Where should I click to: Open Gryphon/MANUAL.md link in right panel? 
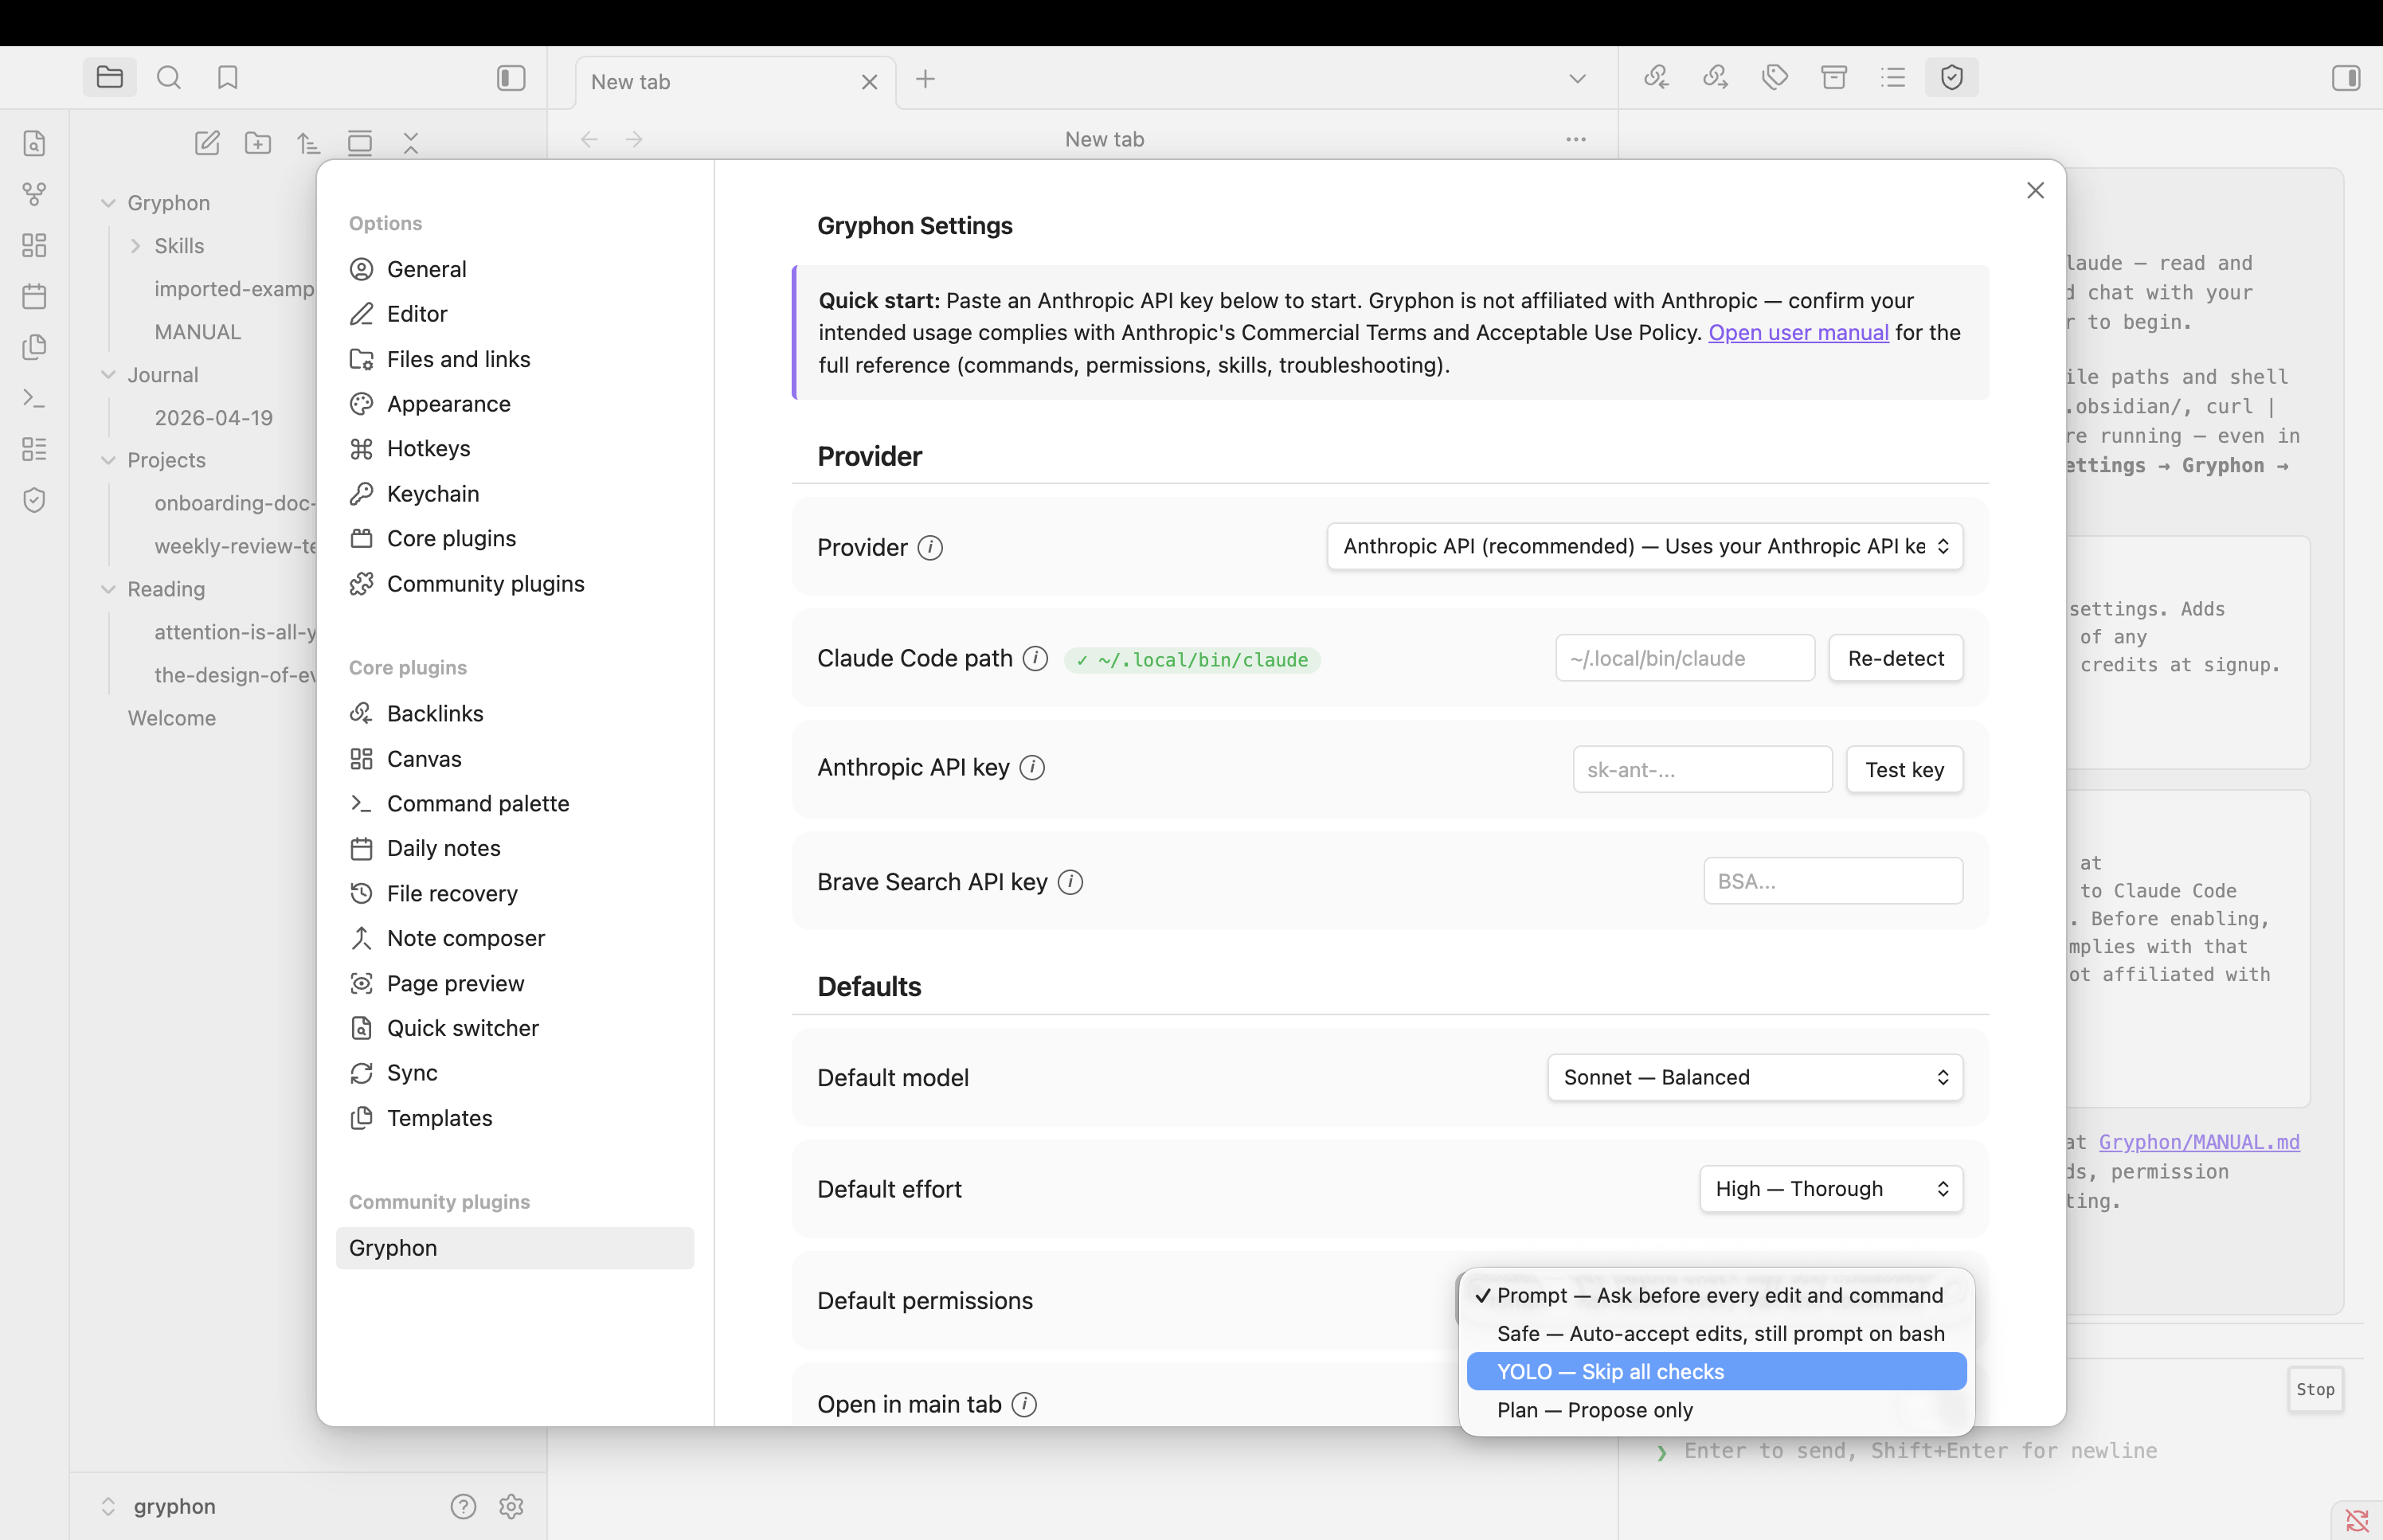point(2199,1142)
